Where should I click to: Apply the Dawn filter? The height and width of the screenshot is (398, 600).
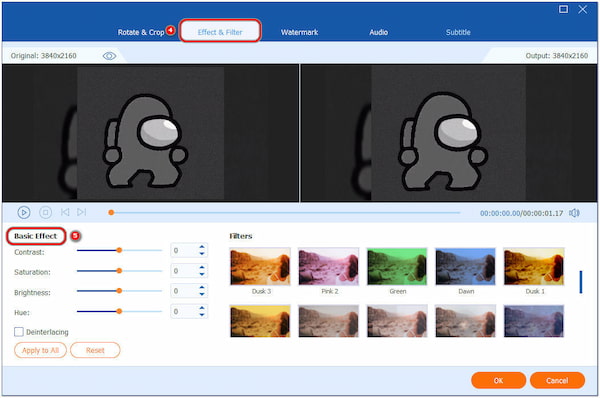point(466,267)
